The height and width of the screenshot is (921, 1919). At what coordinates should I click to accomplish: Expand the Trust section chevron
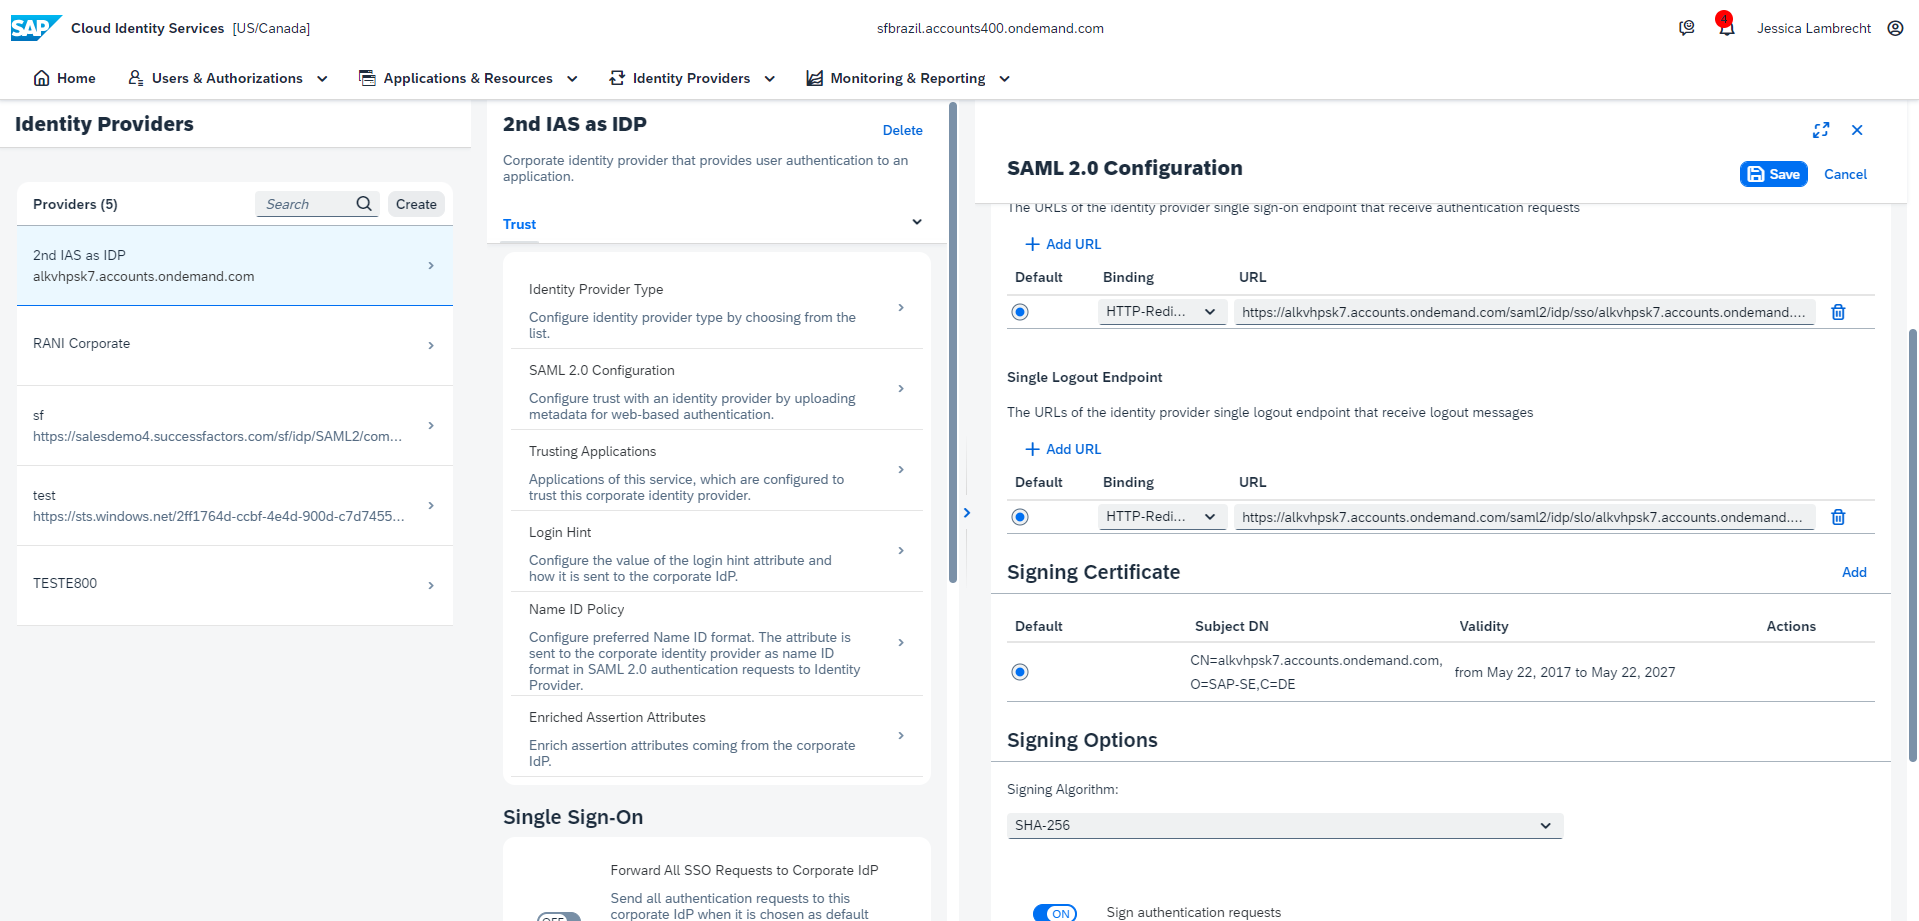[x=917, y=222]
